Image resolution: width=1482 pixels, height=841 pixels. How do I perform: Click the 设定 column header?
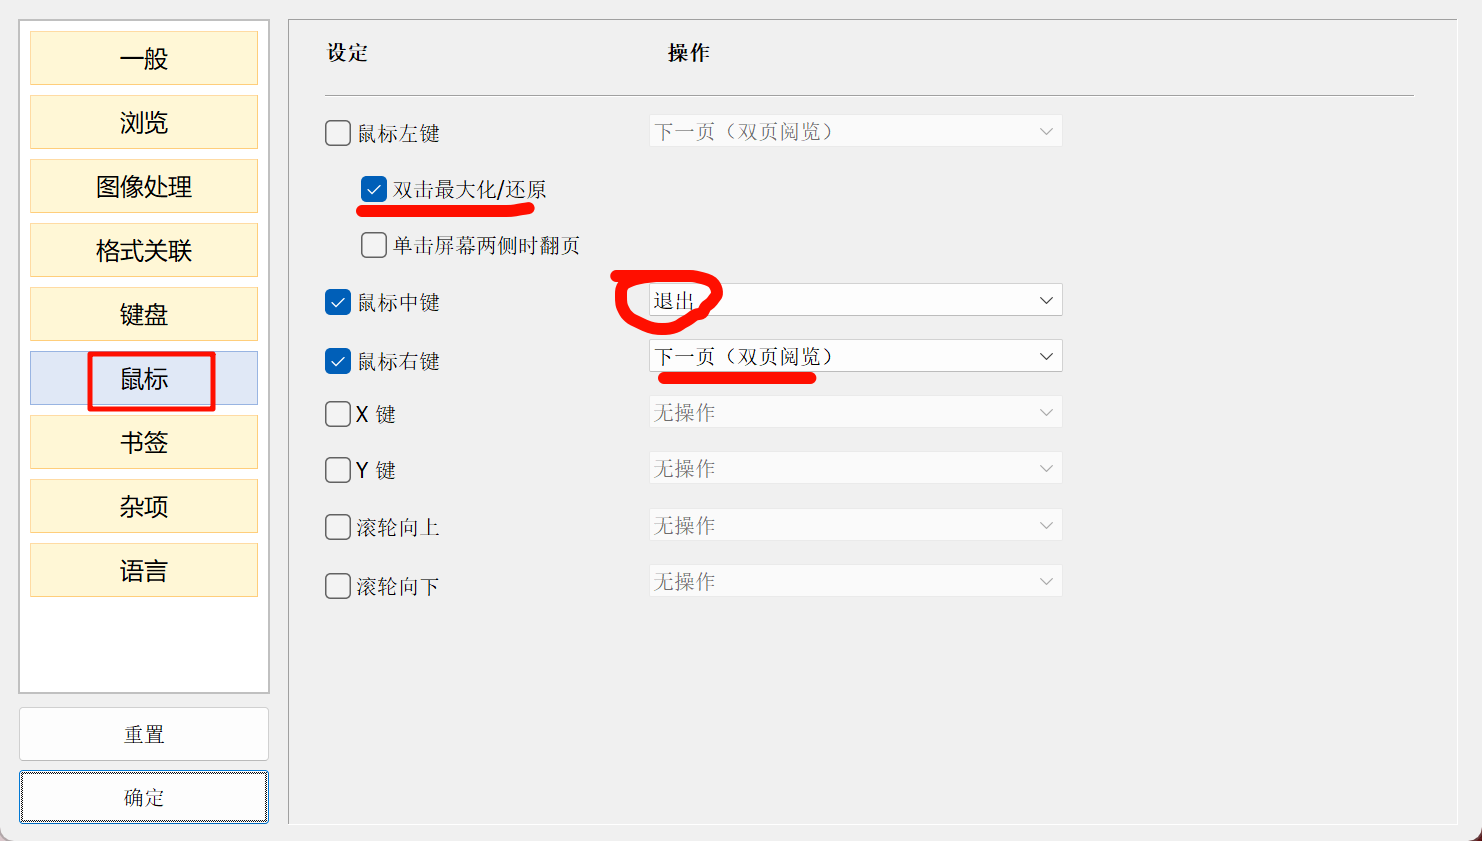tap(348, 53)
